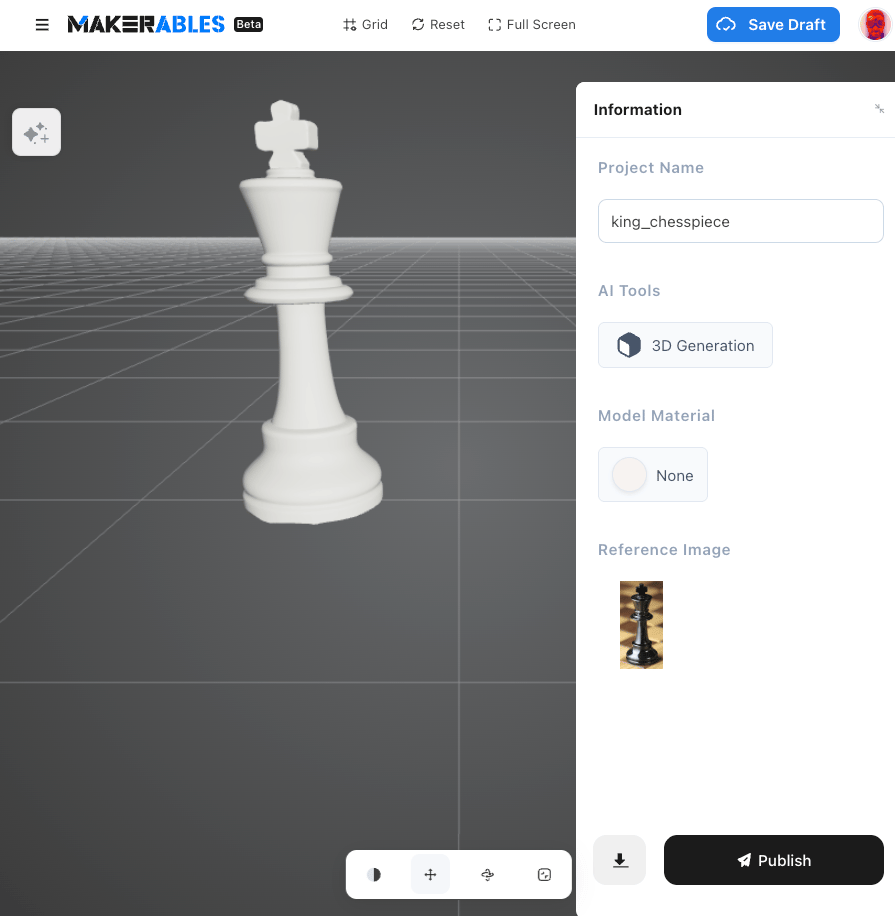Edit the Project Name field

point(740,221)
